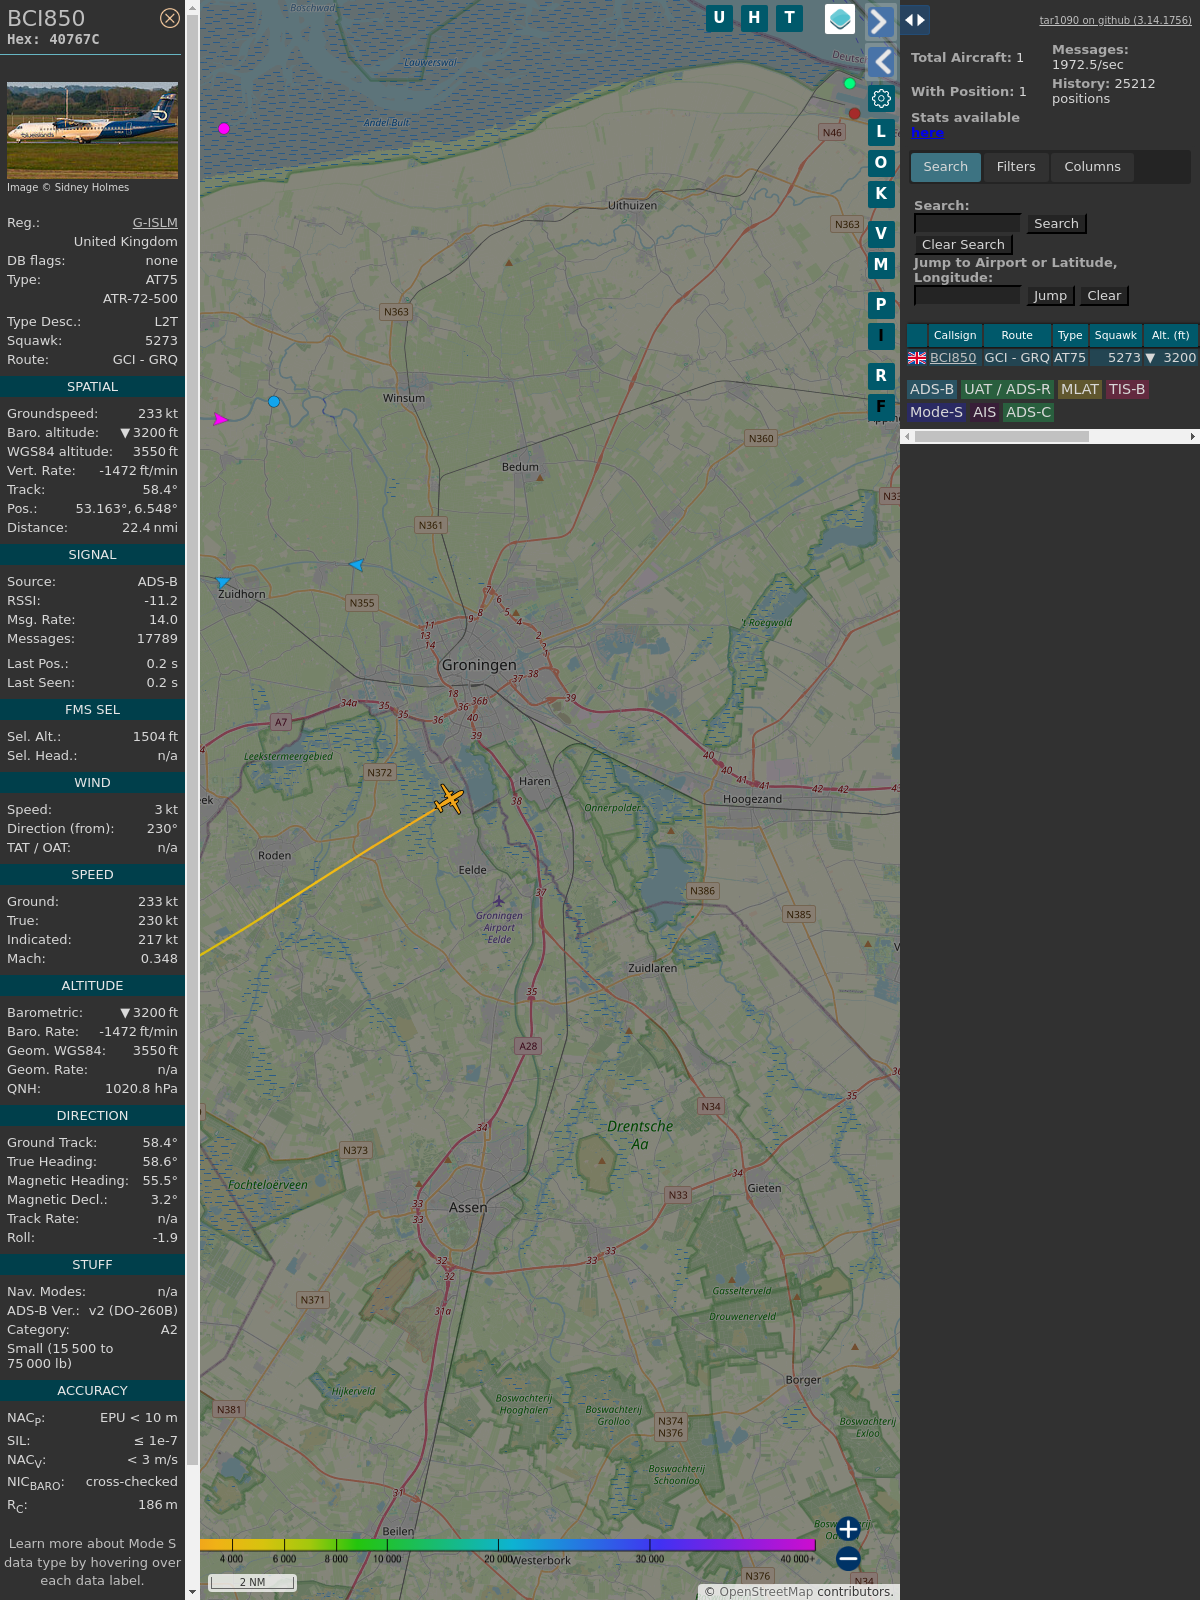The width and height of the screenshot is (1200, 1600).
Task: Open the aircraft photo thumbnail
Action: [92, 131]
